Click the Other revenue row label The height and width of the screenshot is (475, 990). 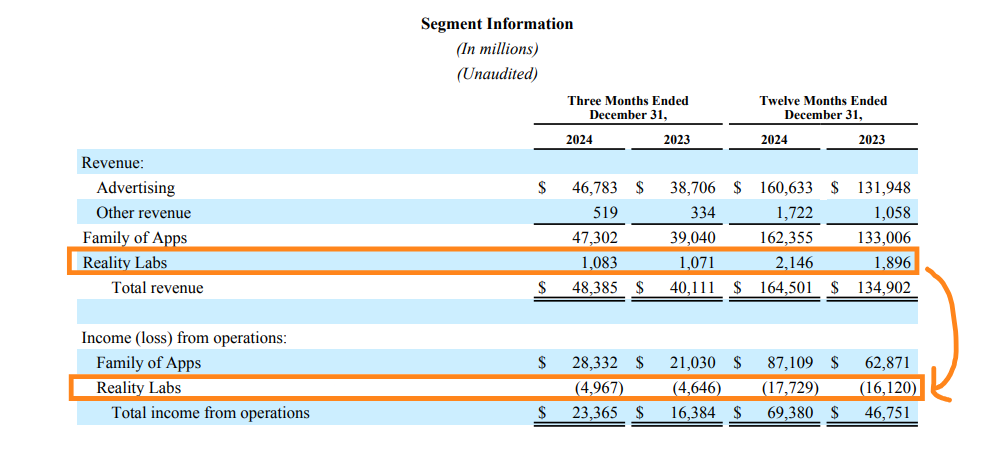pos(143,213)
